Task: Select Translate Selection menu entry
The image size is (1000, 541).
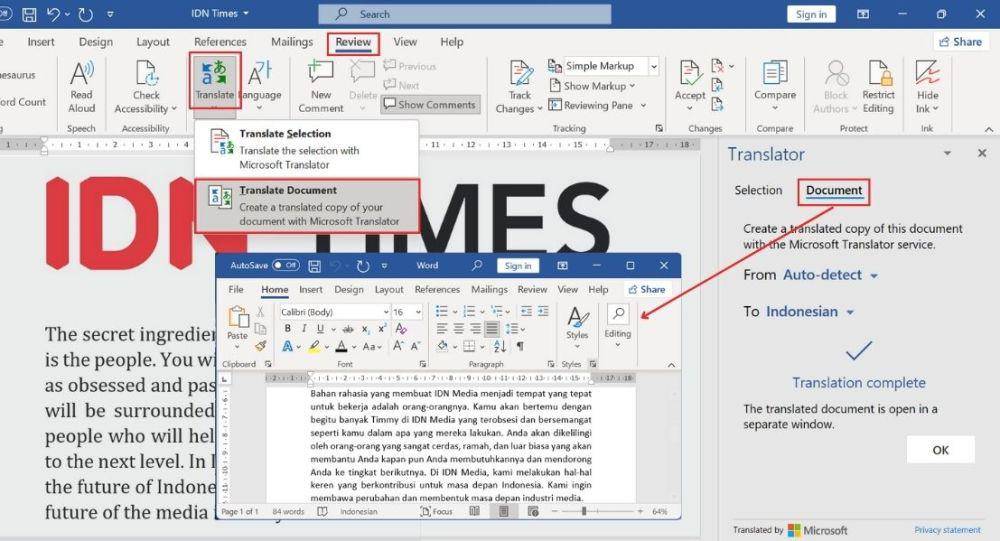Action: pos(307,149)
